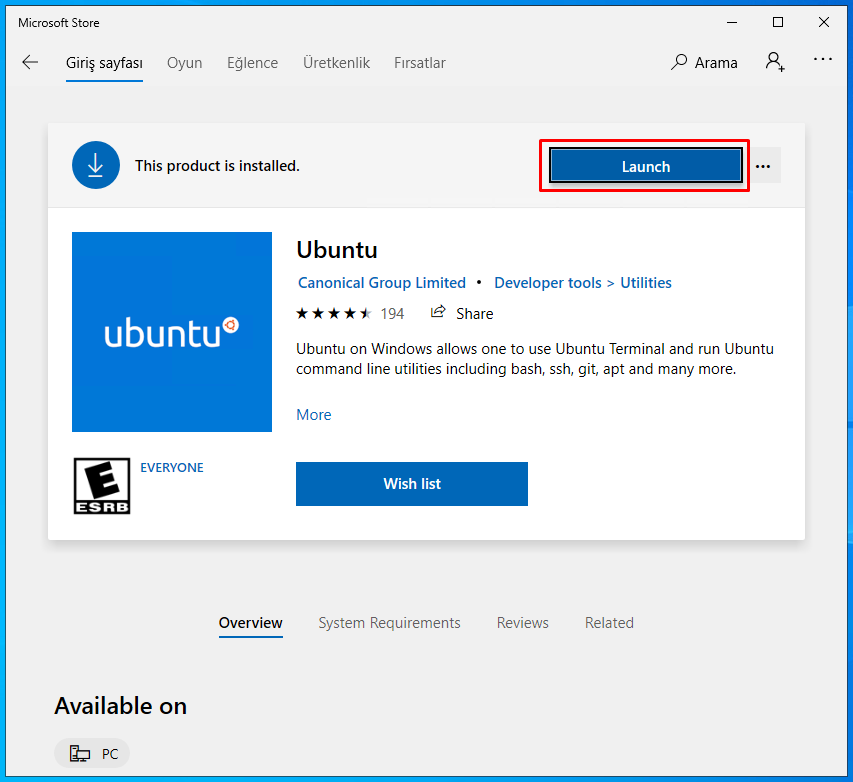
Task: Open the ellipsis menu next to Launch
Action: 763,165
